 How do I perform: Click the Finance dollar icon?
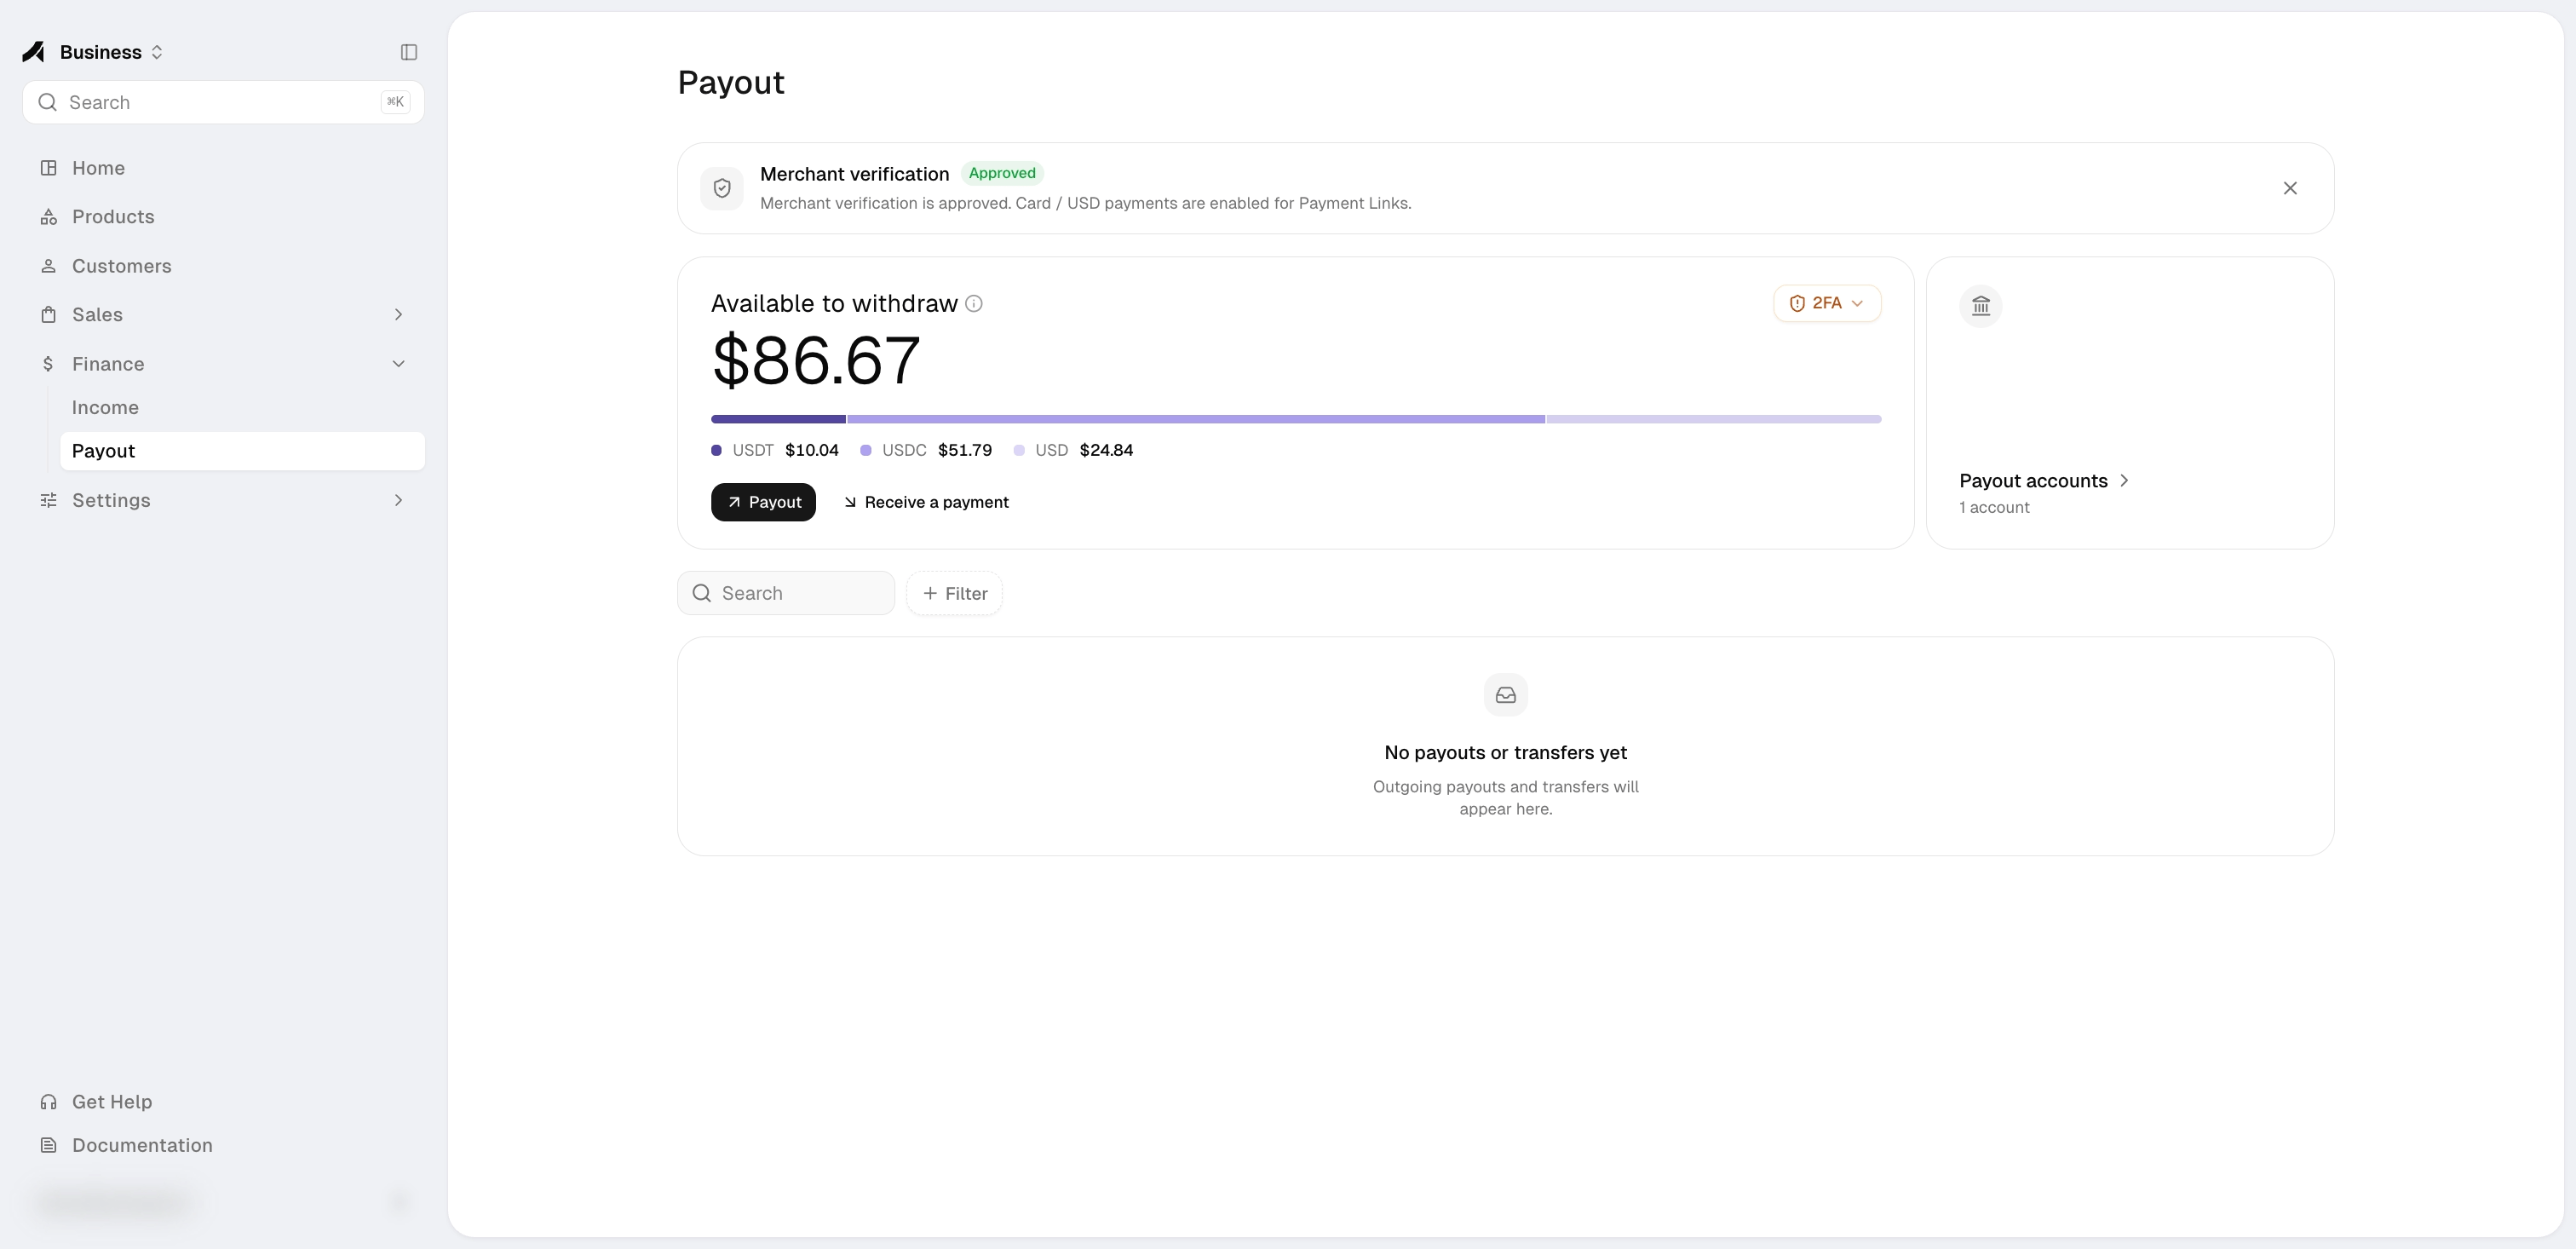[x=48, y=364]
